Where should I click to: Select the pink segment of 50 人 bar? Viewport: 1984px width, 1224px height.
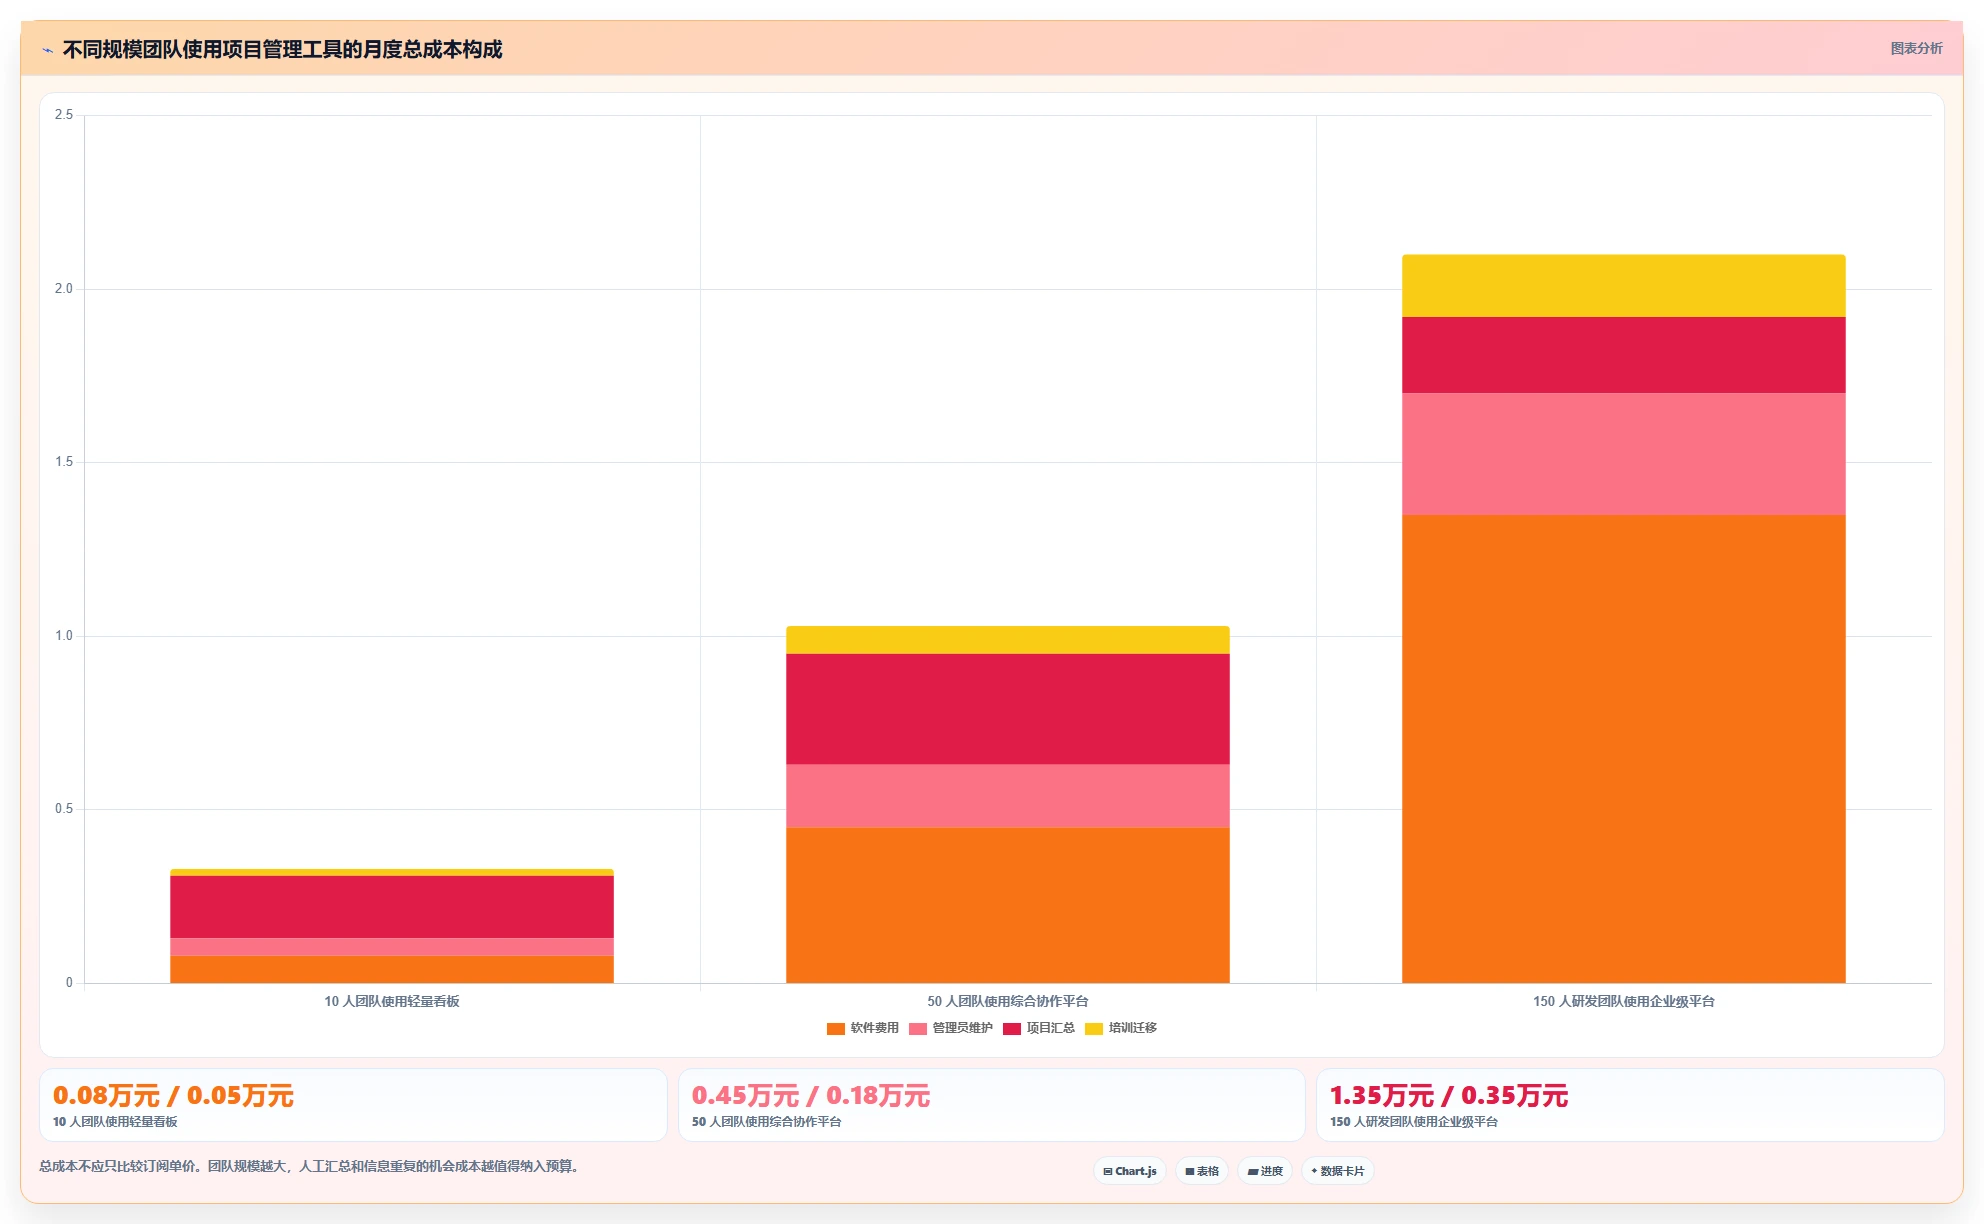[x=1007, y=796]
